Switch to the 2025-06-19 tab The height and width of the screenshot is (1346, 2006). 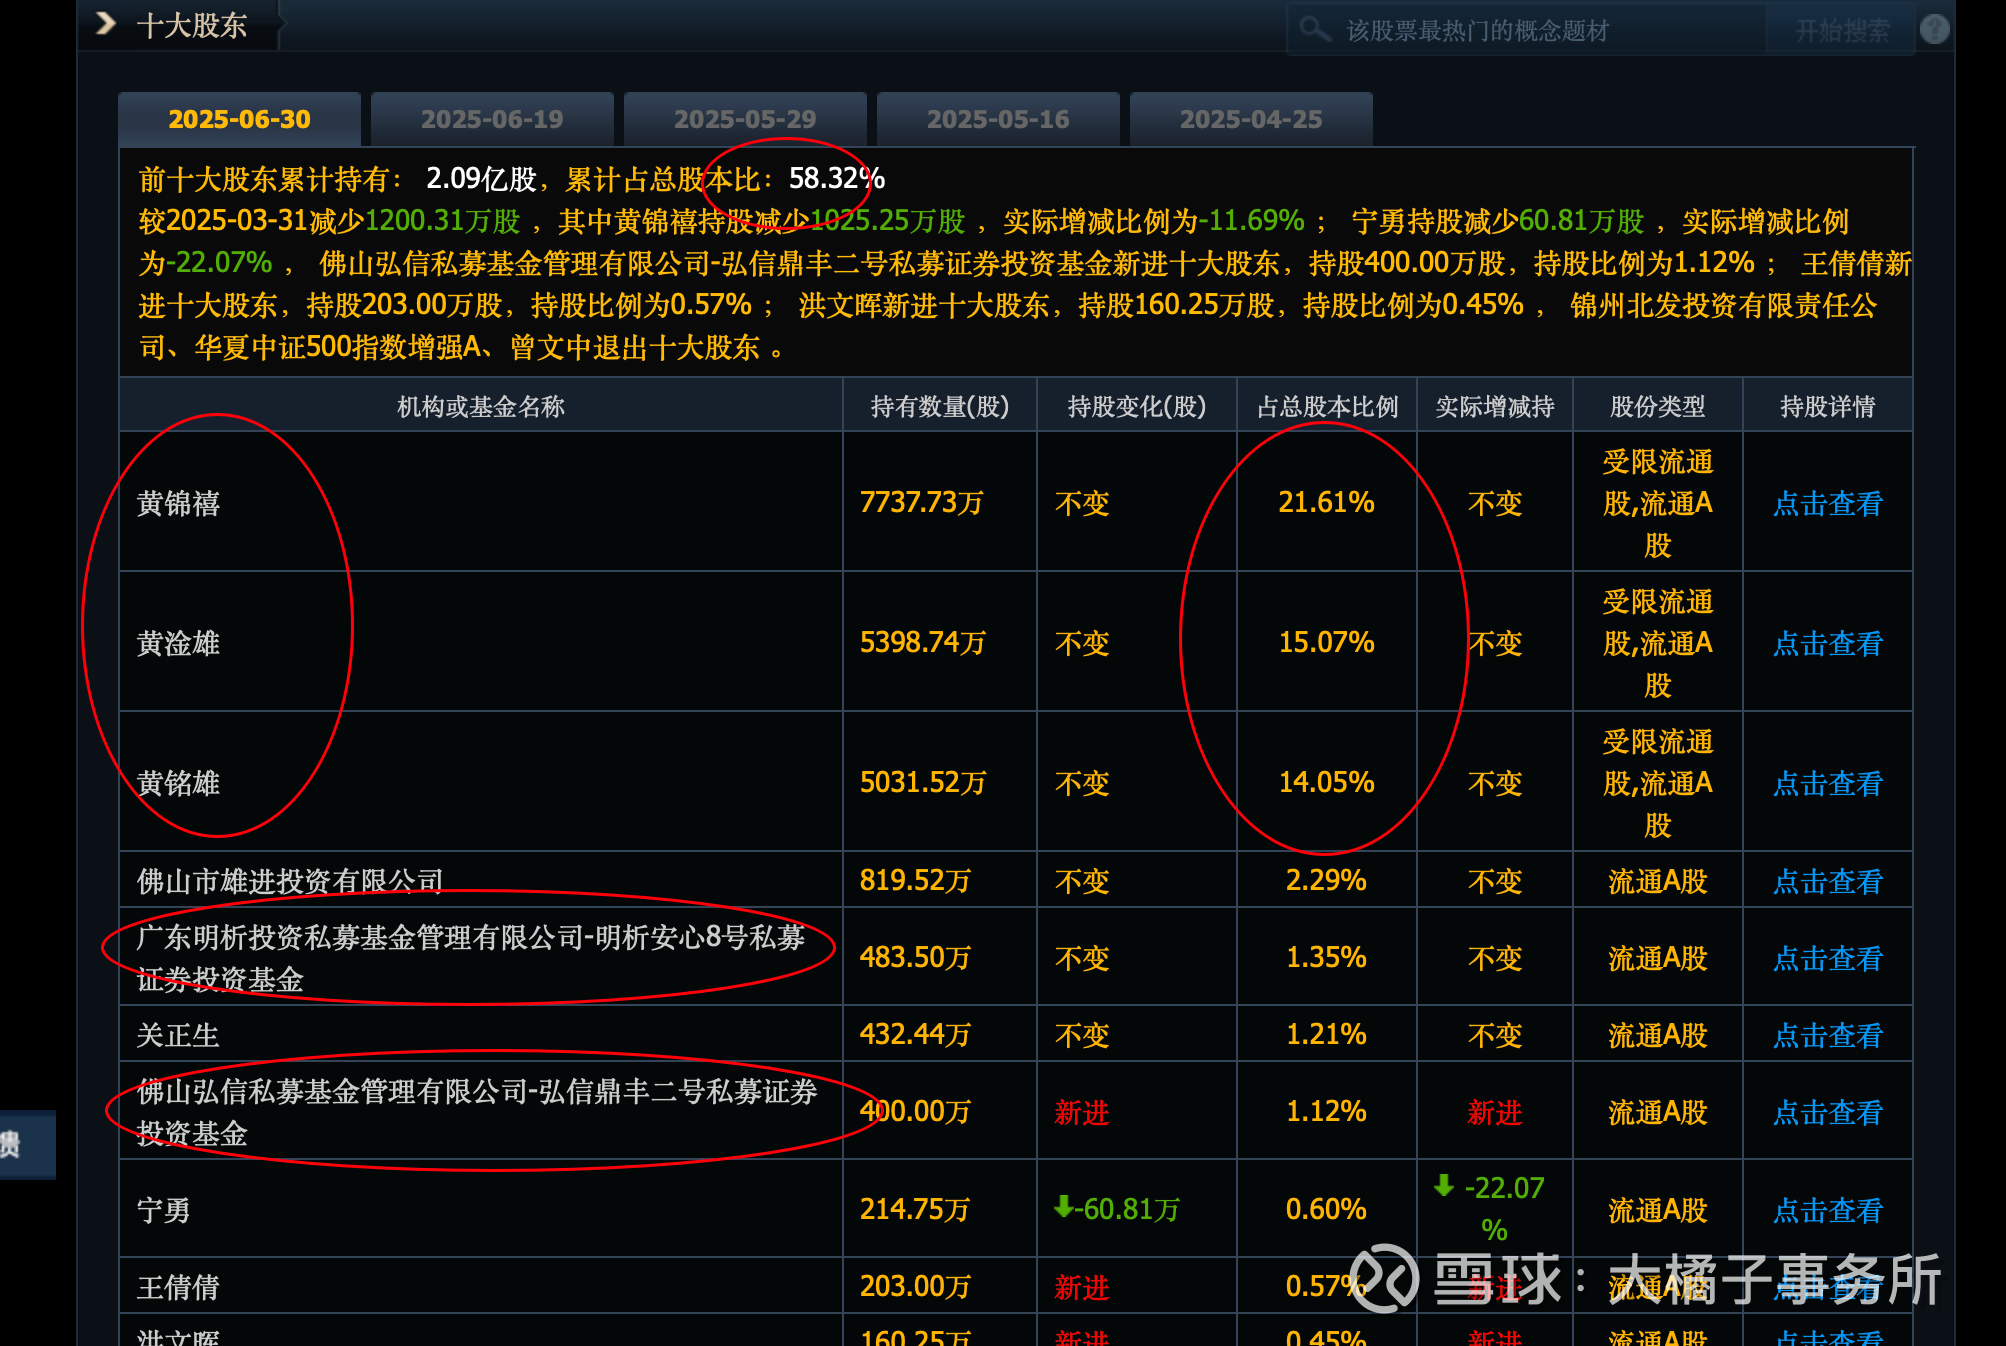coord(492,119)
